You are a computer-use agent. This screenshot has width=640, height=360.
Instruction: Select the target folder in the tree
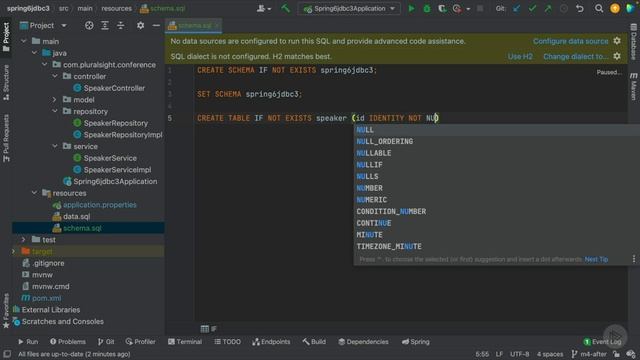pyautogui.click(x=42, y=251)
